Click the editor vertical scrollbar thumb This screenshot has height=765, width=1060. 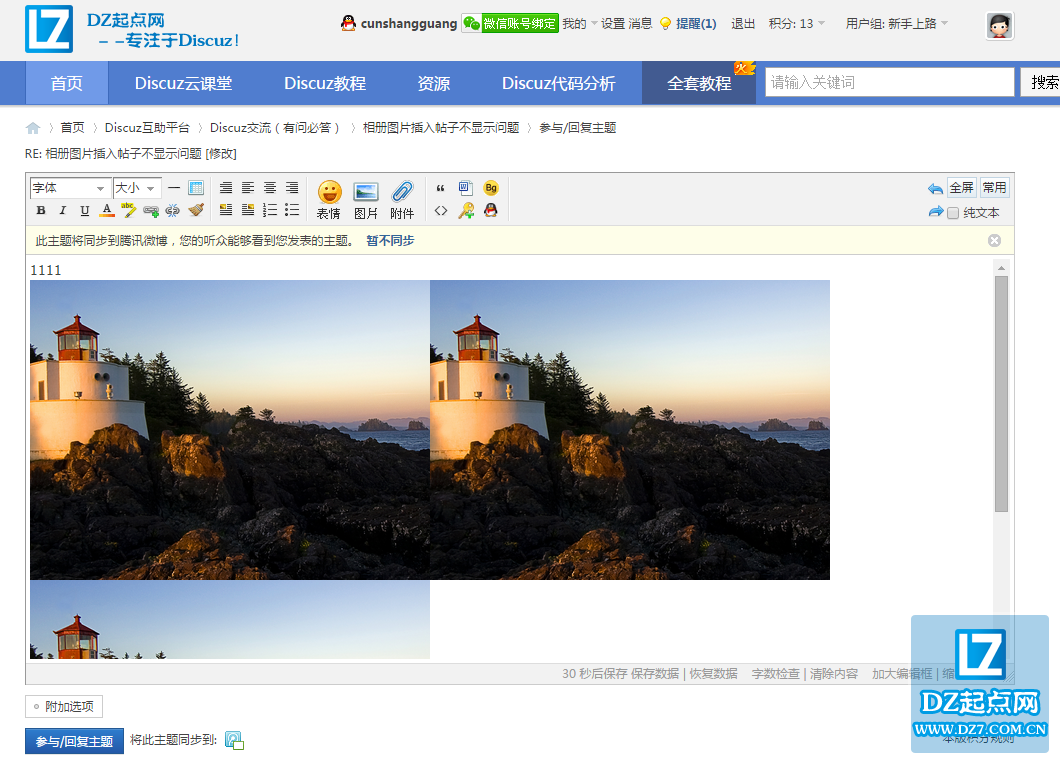pos(1001,394)
